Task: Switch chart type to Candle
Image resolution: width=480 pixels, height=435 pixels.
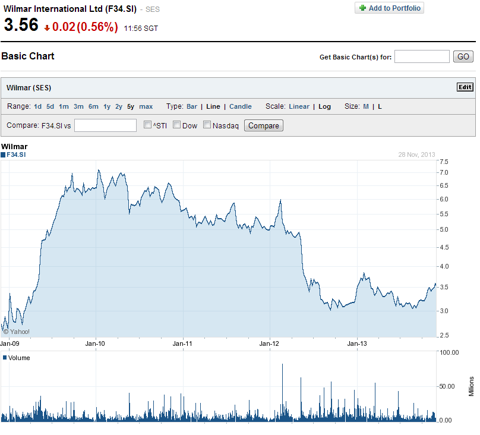Action: (x=240, y=107)
